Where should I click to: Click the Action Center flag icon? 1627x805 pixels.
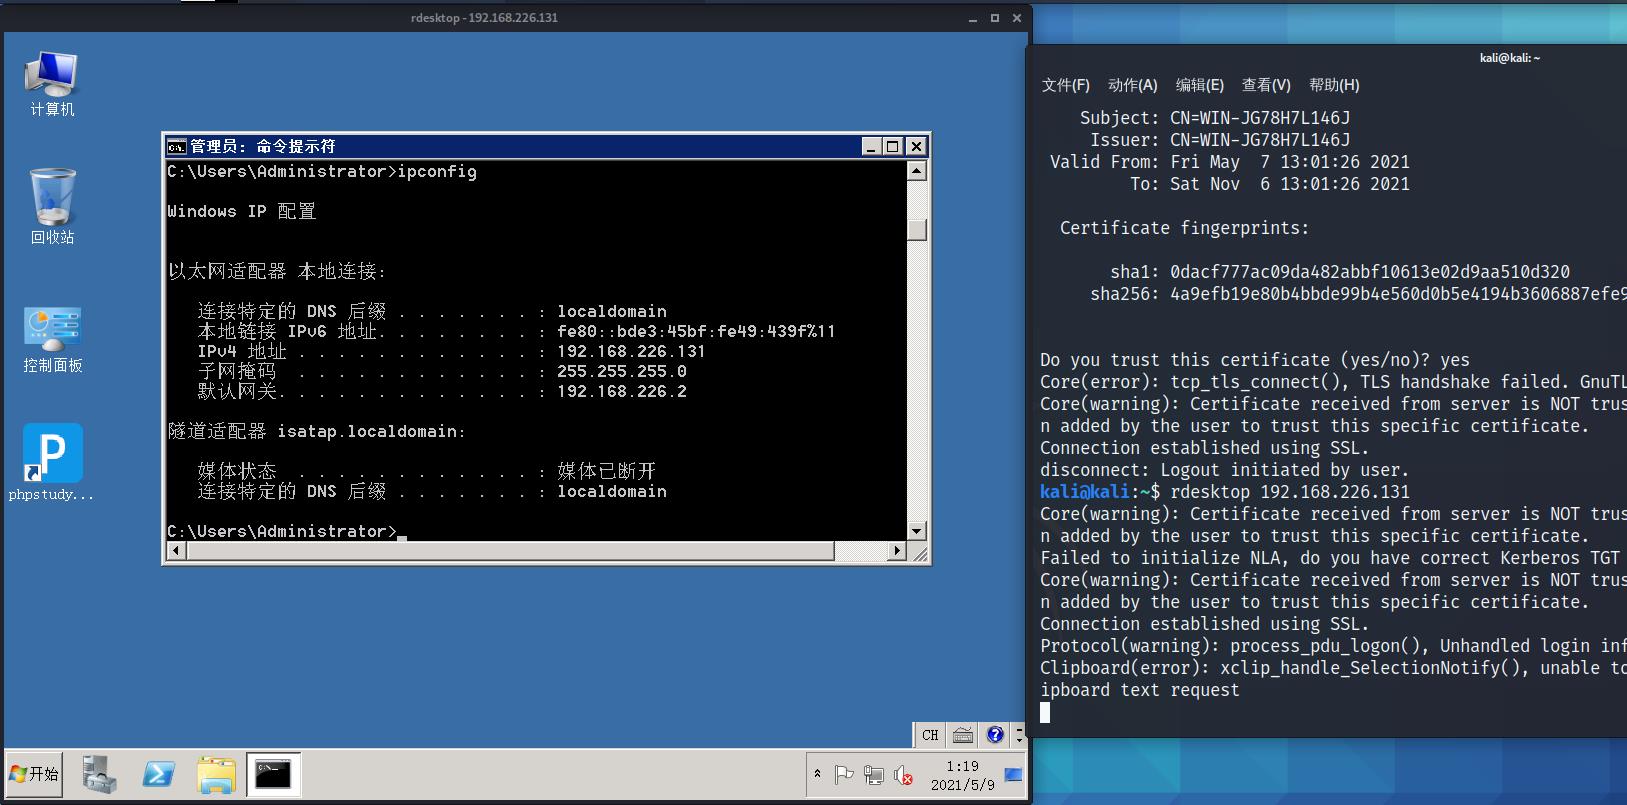(844, 774)
